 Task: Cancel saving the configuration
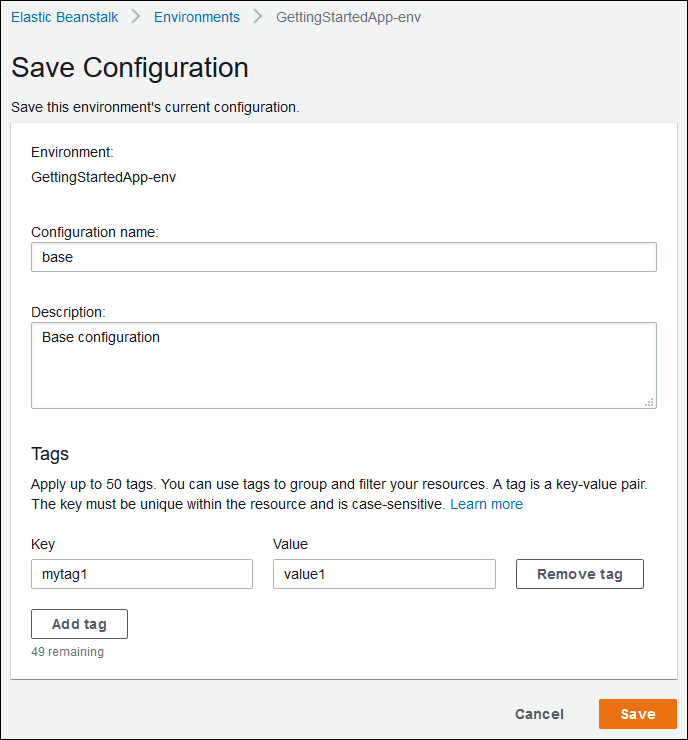[x=539, y=714]
